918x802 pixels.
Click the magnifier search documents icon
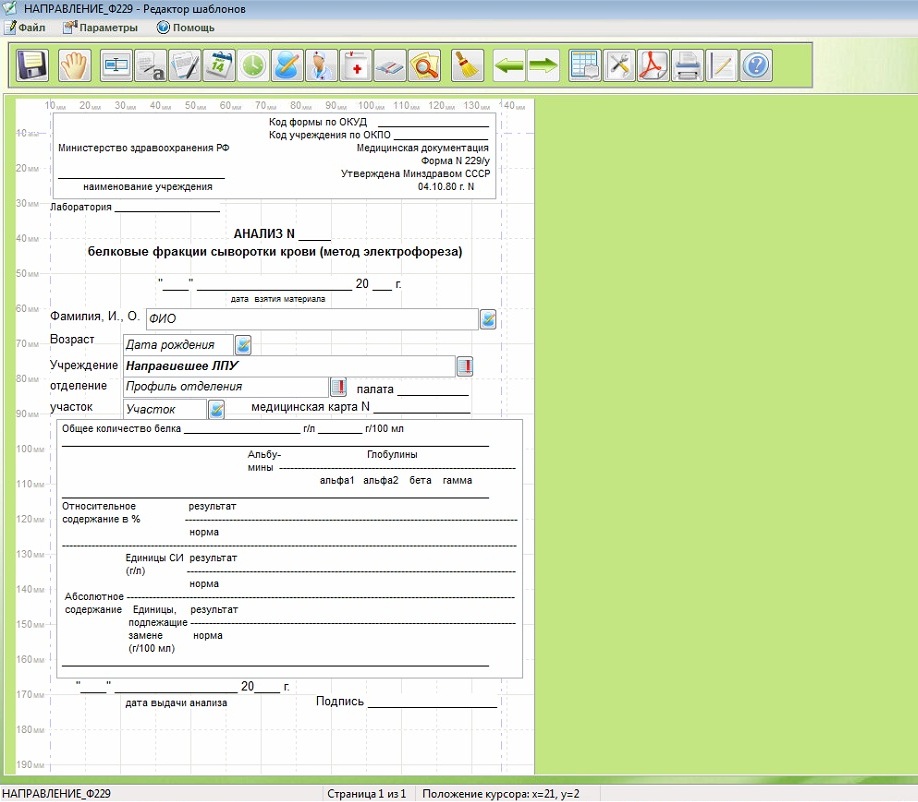(424, 66)
